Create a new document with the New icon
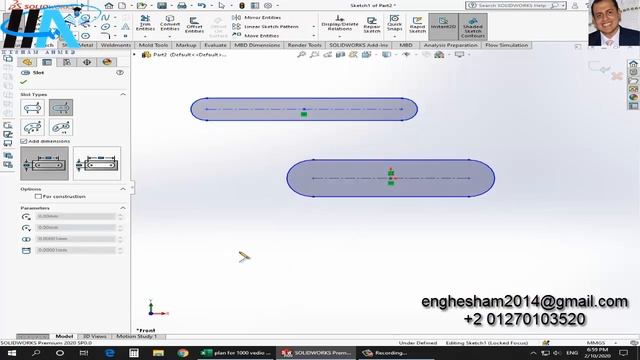This screenshot has height=360, width=640. click(x=122, y=6)
